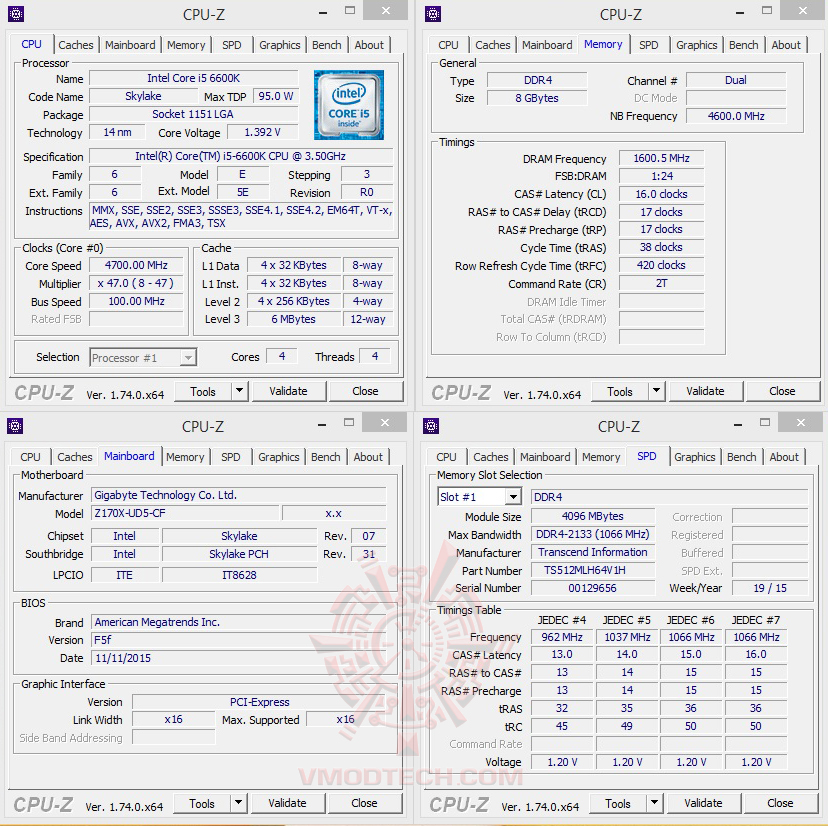Click CPU-Z app icon in Mainboard window title bar

(15, 425)
